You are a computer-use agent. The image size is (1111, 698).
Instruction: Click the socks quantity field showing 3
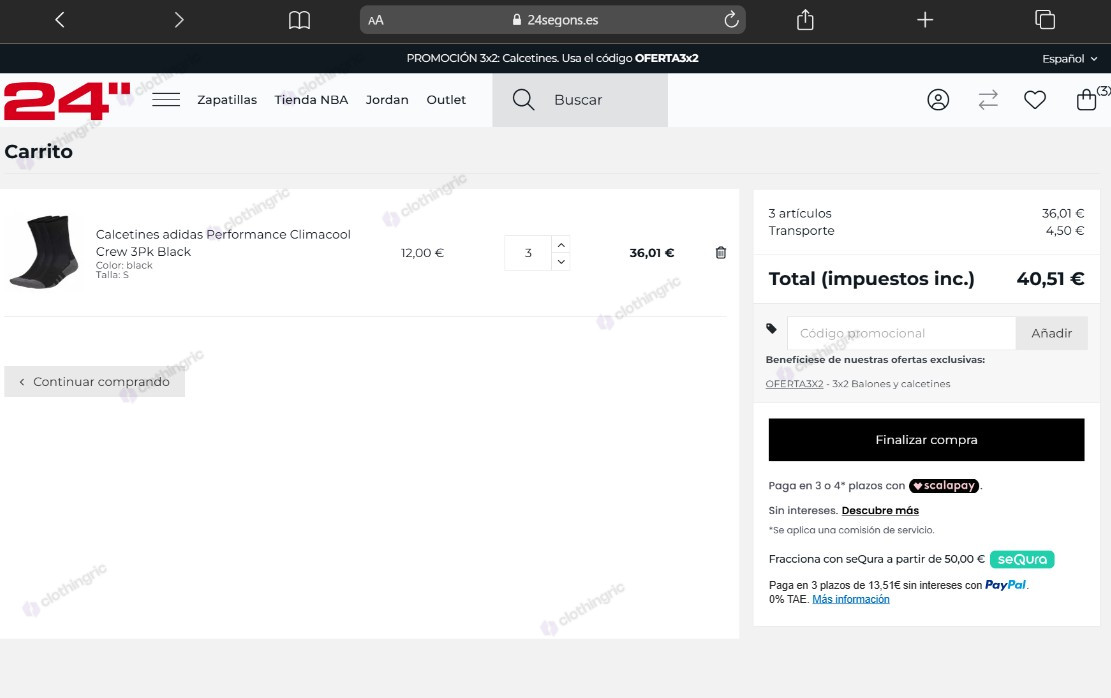coord(528,253)
